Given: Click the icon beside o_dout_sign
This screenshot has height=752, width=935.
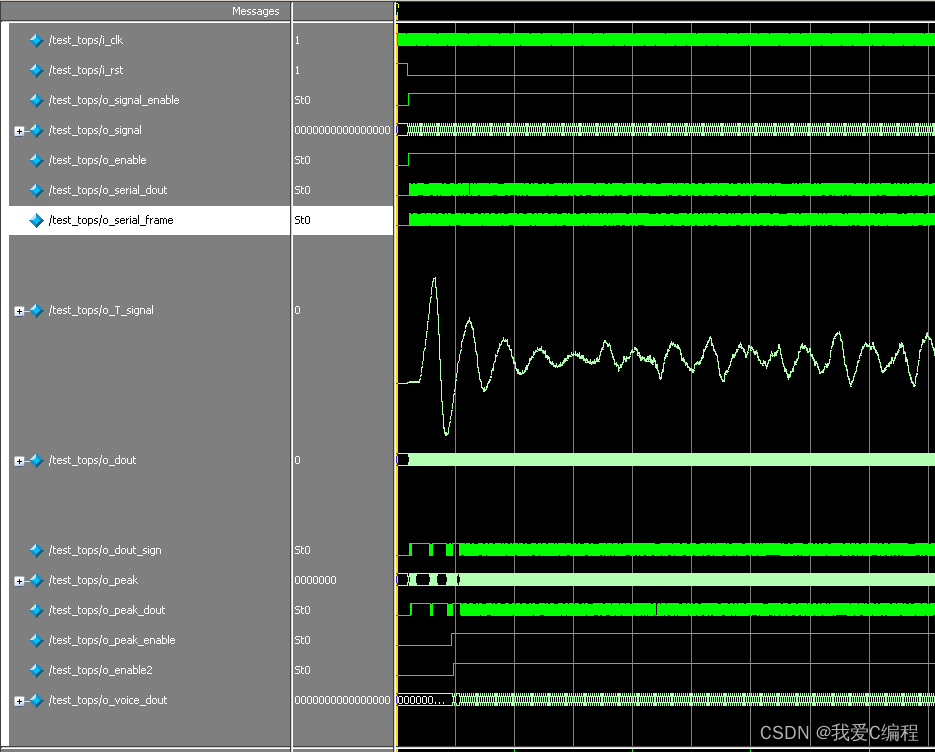Looking at the screenshot, I should (36, 551).
